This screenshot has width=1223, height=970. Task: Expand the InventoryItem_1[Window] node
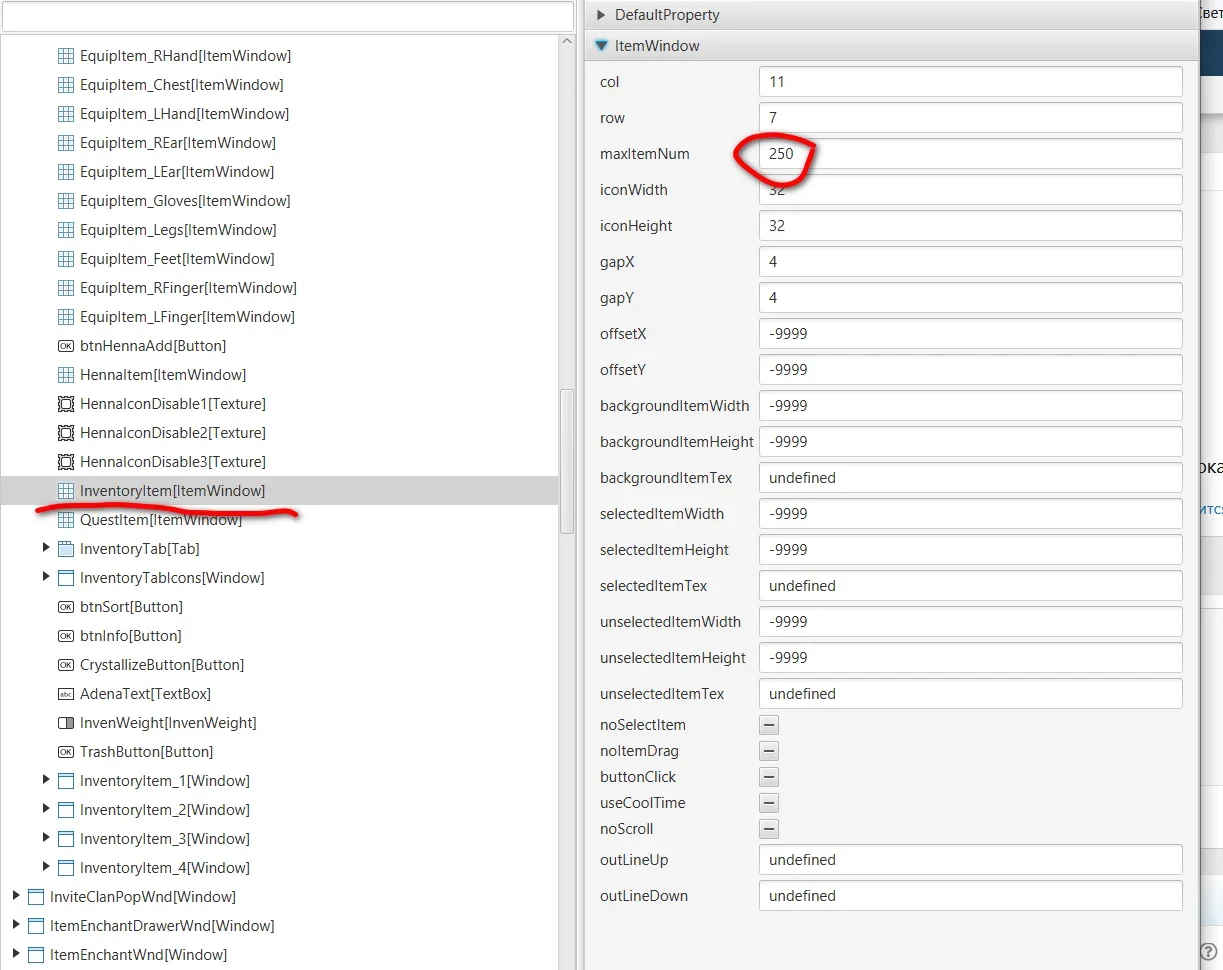pyautogui.click(x=46, y=780)
